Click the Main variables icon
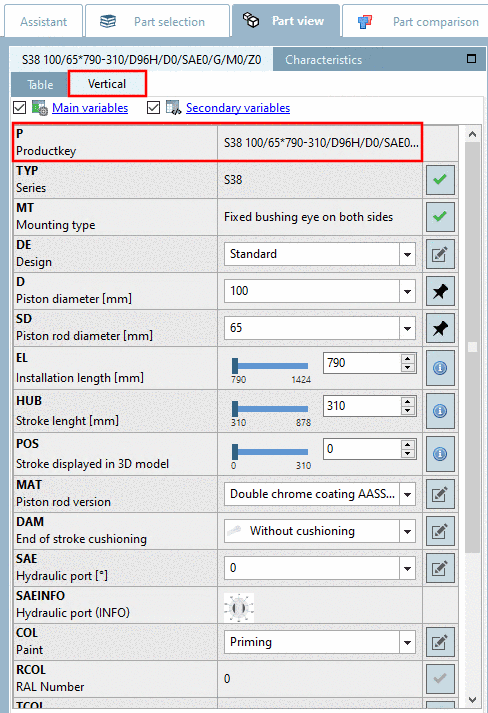Image resolution: width=488 pixels, height=713 pixels. coord(40,108)
